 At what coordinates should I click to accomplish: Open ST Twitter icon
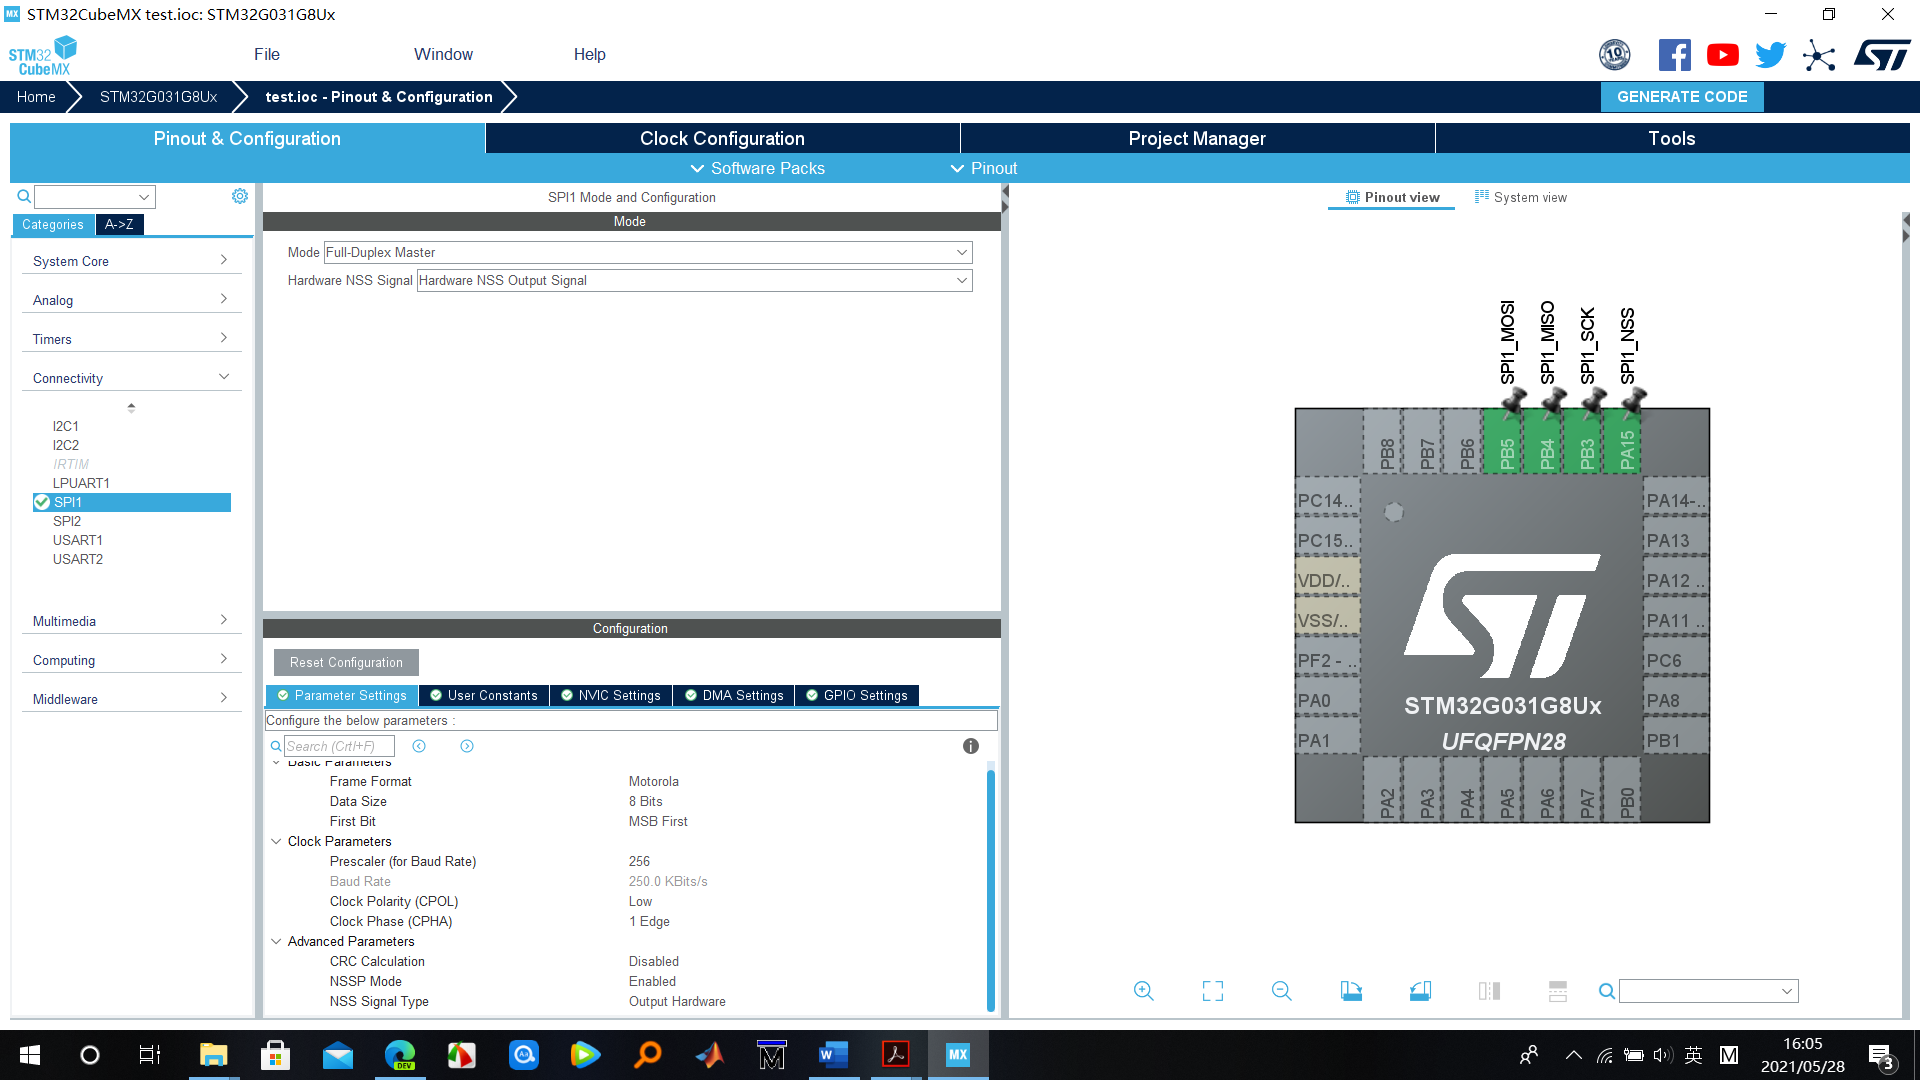[x=1771, y=55]
